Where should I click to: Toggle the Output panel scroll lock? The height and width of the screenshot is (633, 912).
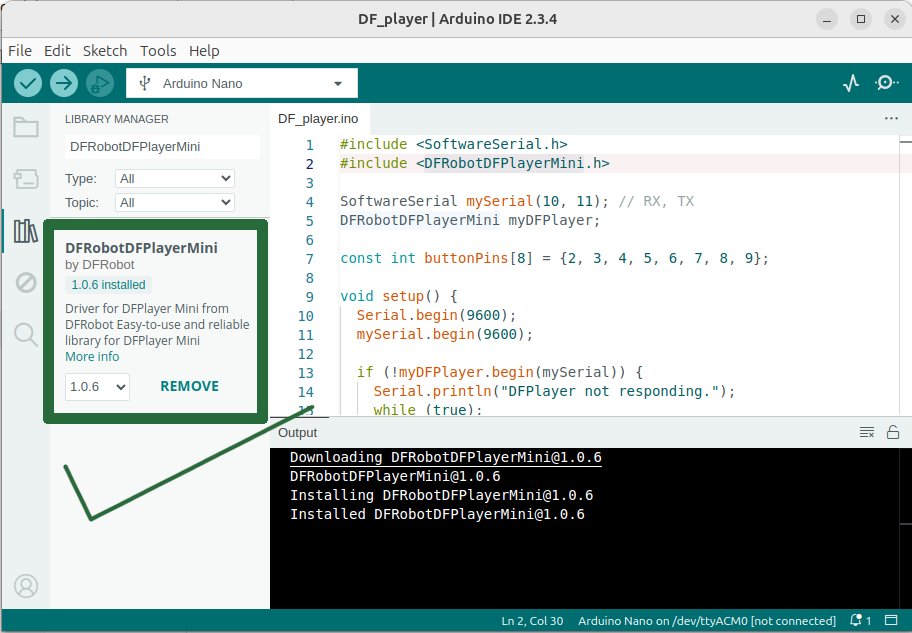pyautogui.click(x=893, y=433)
